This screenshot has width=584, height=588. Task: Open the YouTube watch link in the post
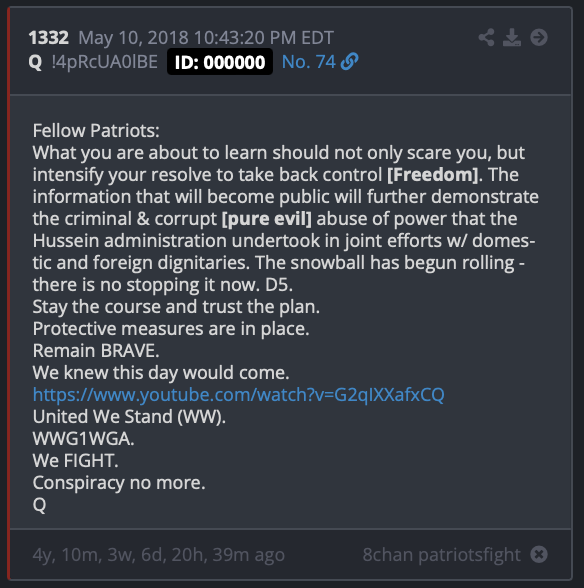coord(239,395)
